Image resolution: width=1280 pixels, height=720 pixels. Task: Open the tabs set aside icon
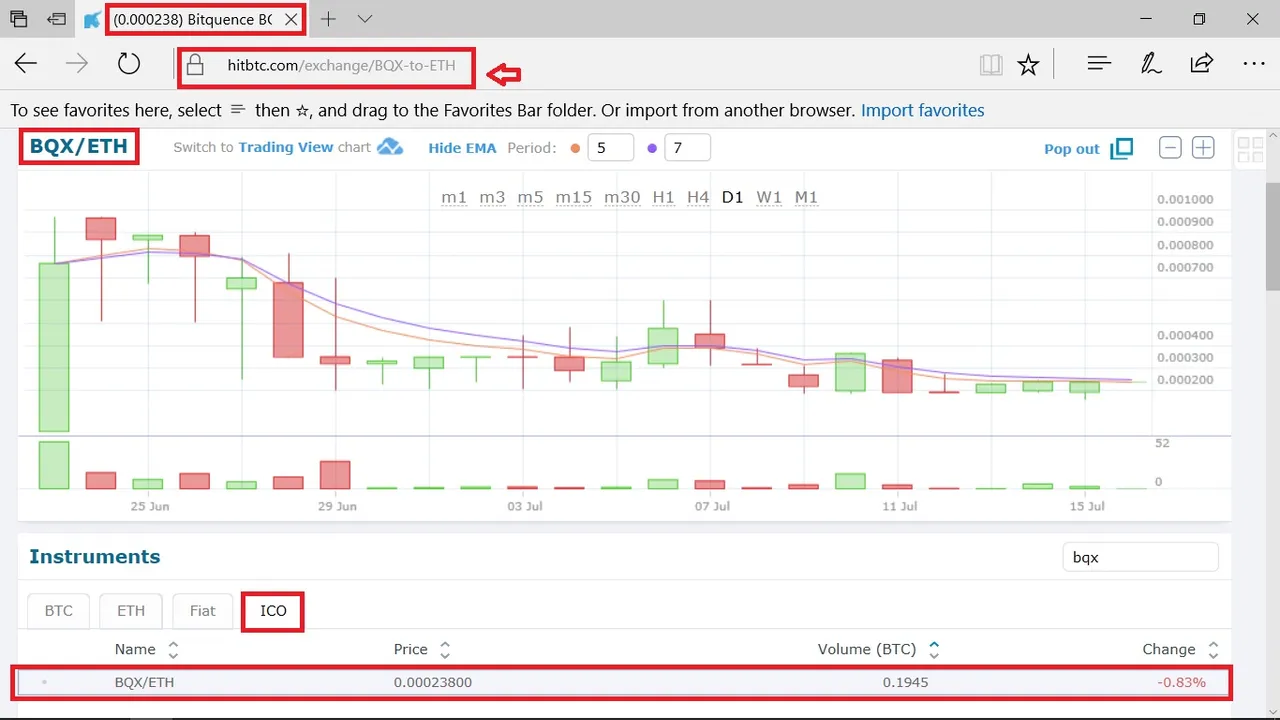(19, 19)
